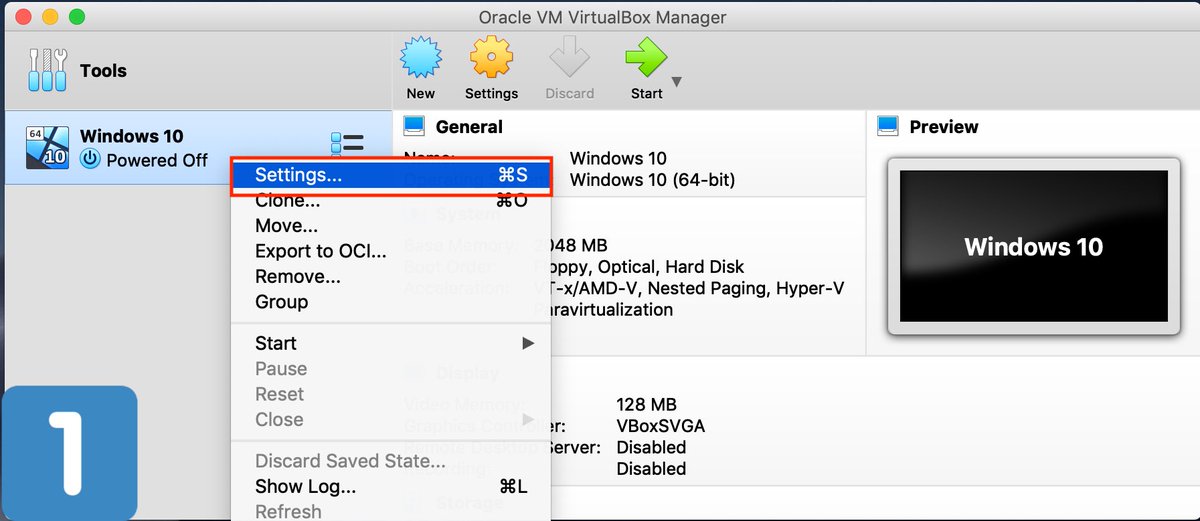Click the Powered Off status text
This screenshot has width=1200, height=521.
tap(157, 160)
